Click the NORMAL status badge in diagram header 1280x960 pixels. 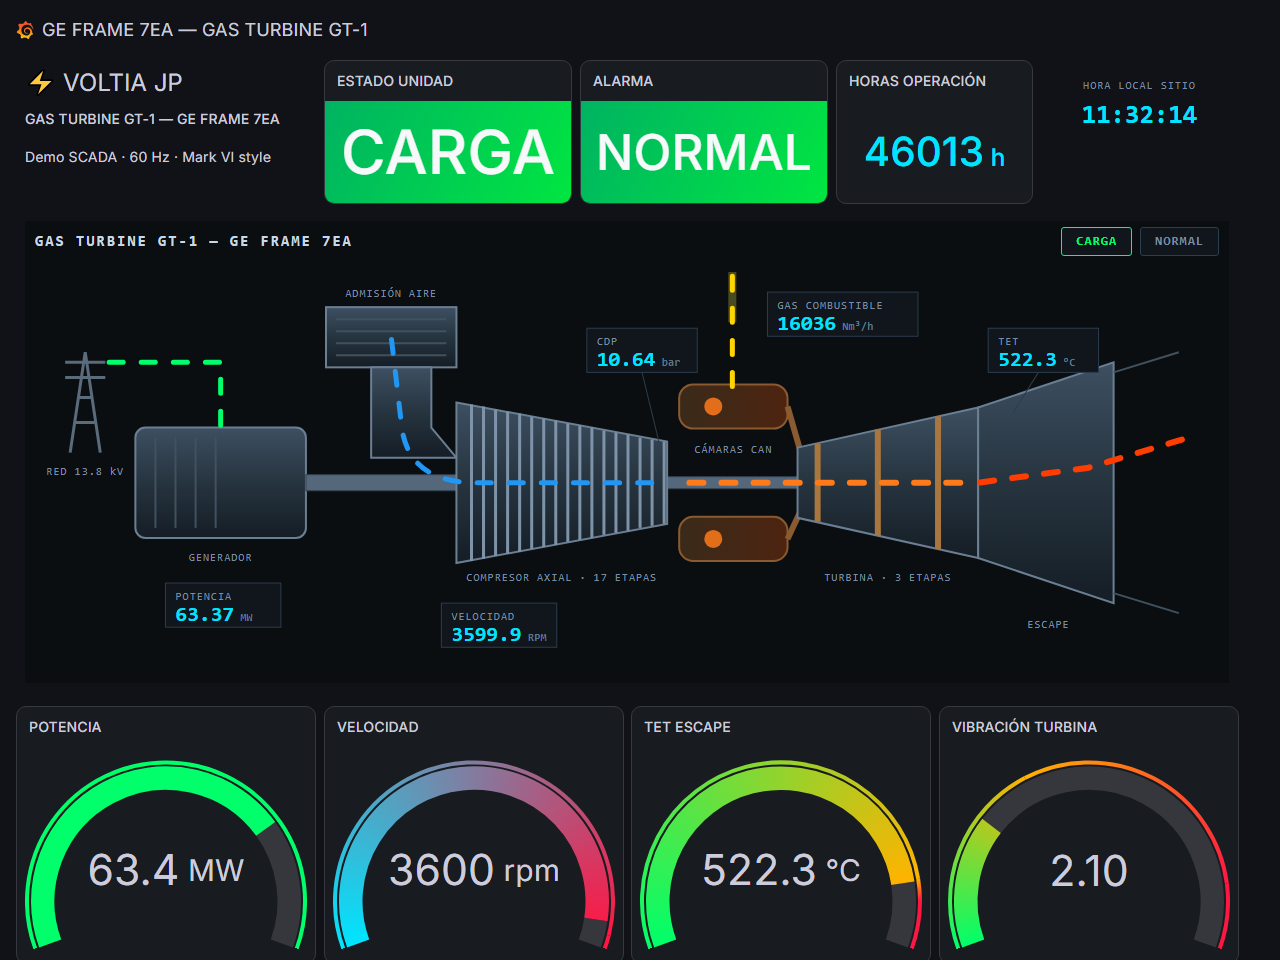(x=1179, y=241)
